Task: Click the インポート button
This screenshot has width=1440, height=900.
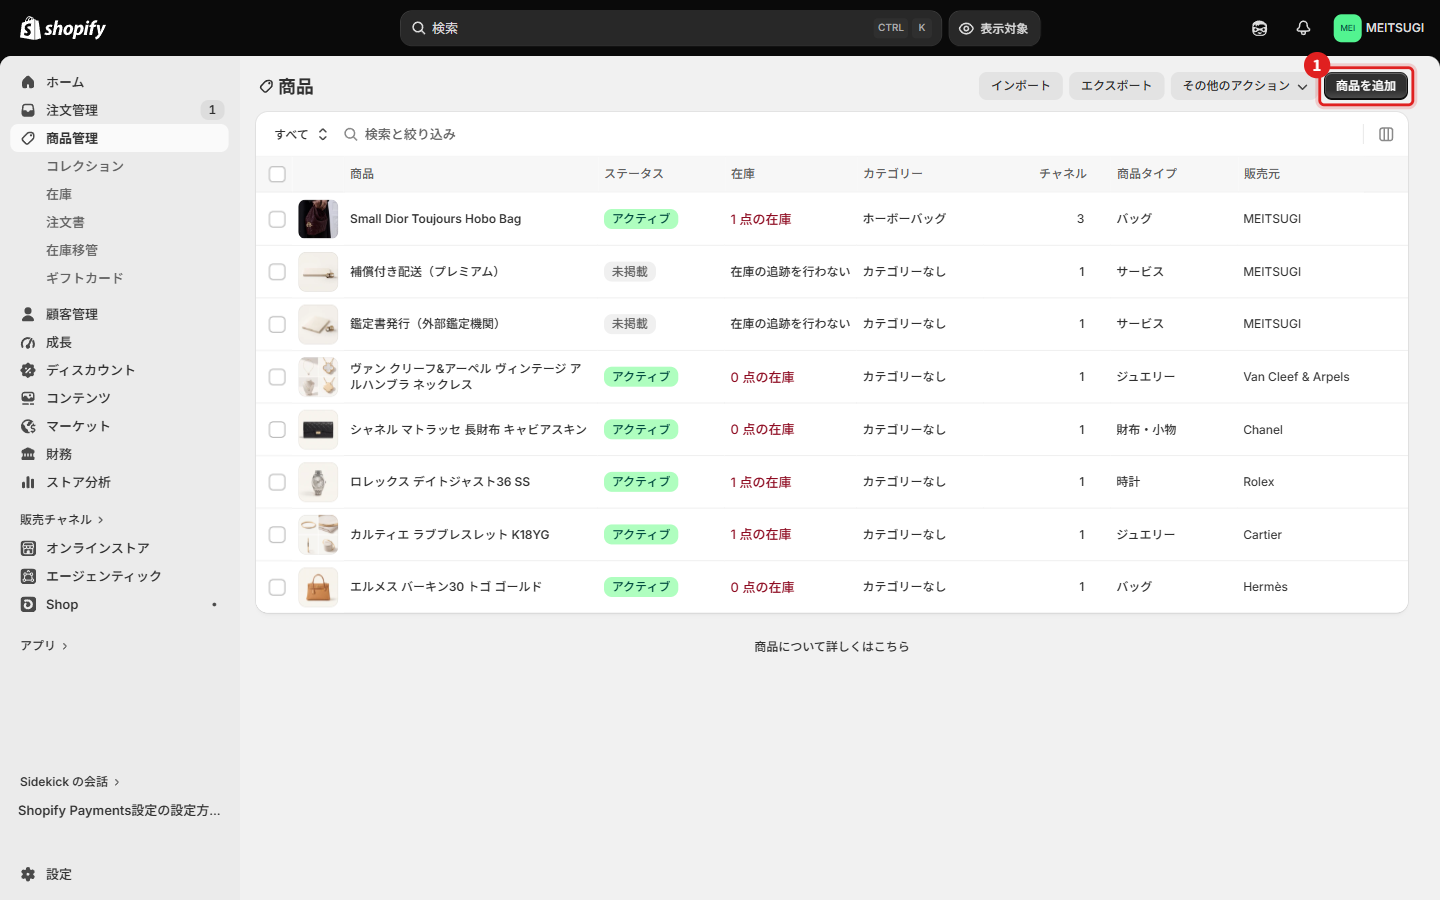Action: [1021, 86]
